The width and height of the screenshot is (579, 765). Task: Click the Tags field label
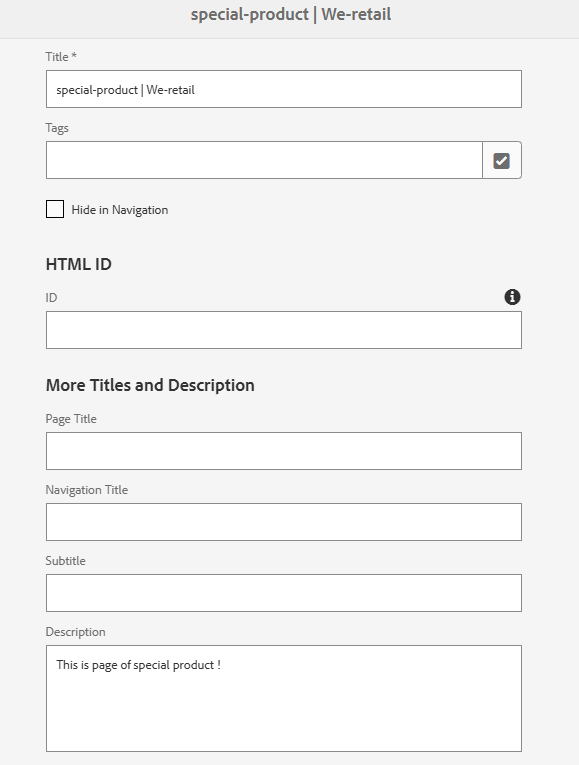[x=57, y=128]
